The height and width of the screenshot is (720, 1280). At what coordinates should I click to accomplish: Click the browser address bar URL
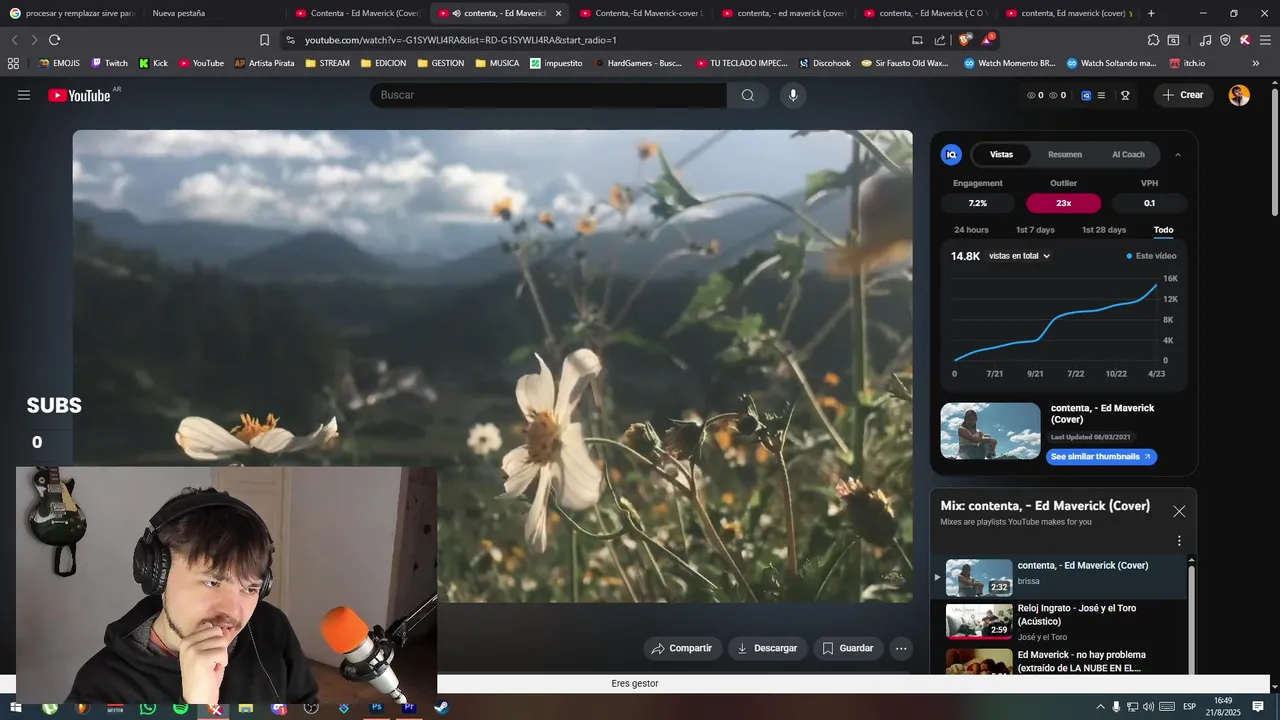tap(461, 40)
